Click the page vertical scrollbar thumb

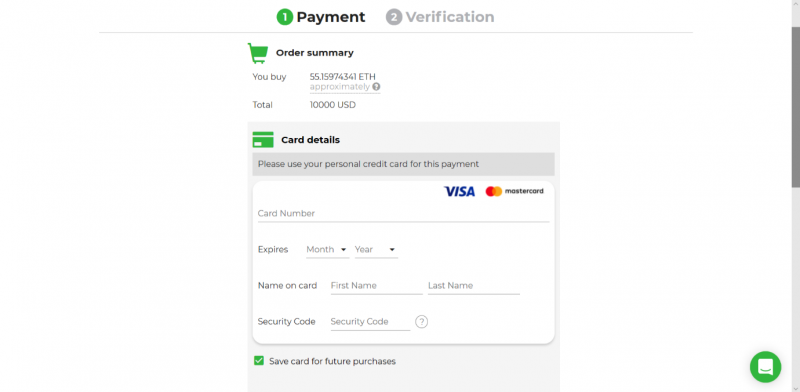pos(795,107)
